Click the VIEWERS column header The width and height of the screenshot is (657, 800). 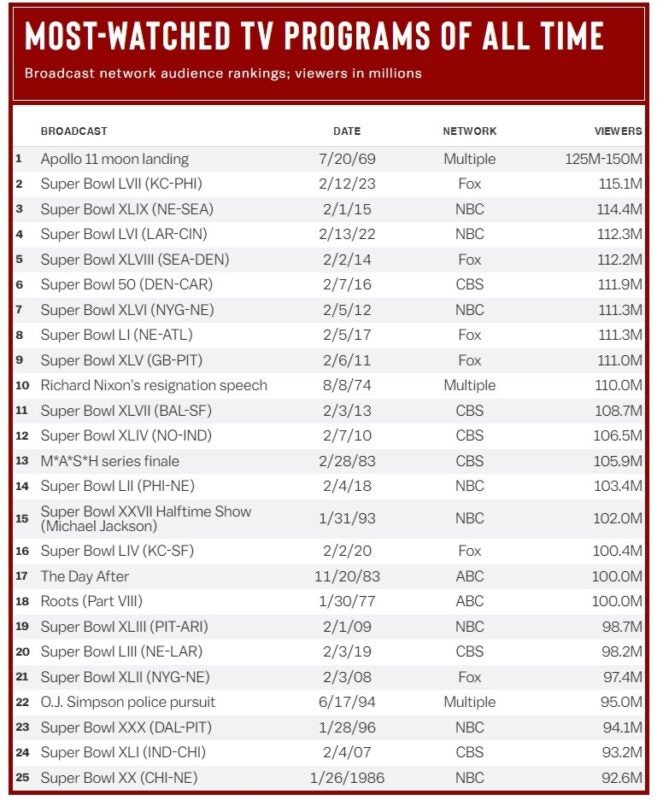coord(617,131)
